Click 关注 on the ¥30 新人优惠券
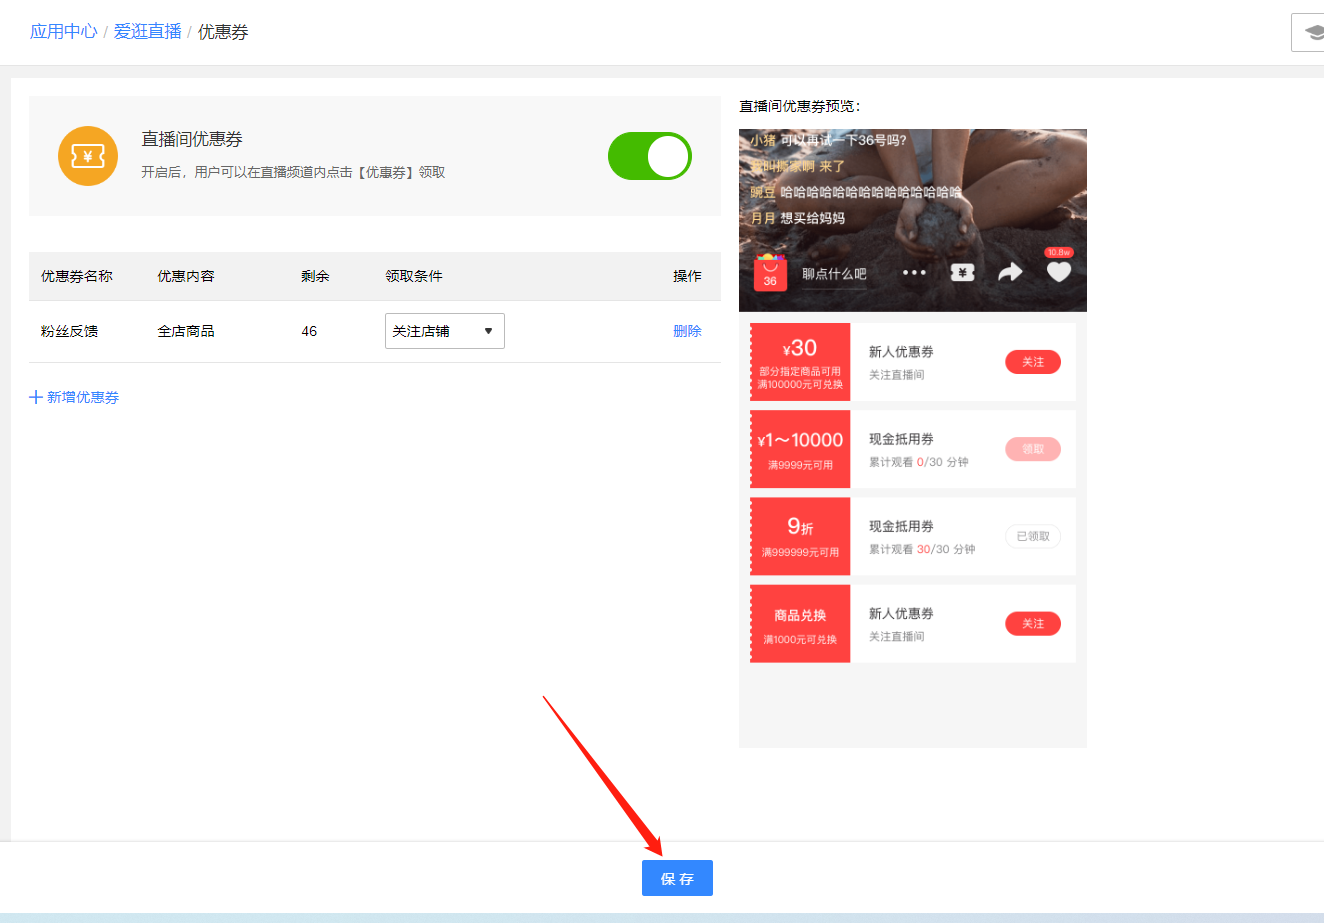The width and height of the screenshot is (1324, 923). point(1033,362)
